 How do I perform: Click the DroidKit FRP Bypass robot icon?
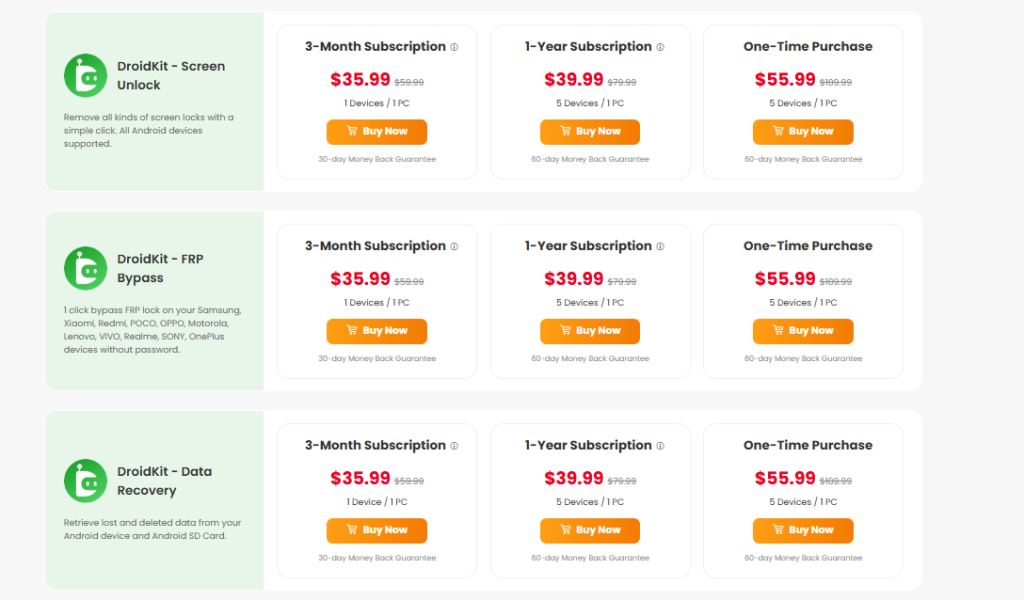click(86, 268)
